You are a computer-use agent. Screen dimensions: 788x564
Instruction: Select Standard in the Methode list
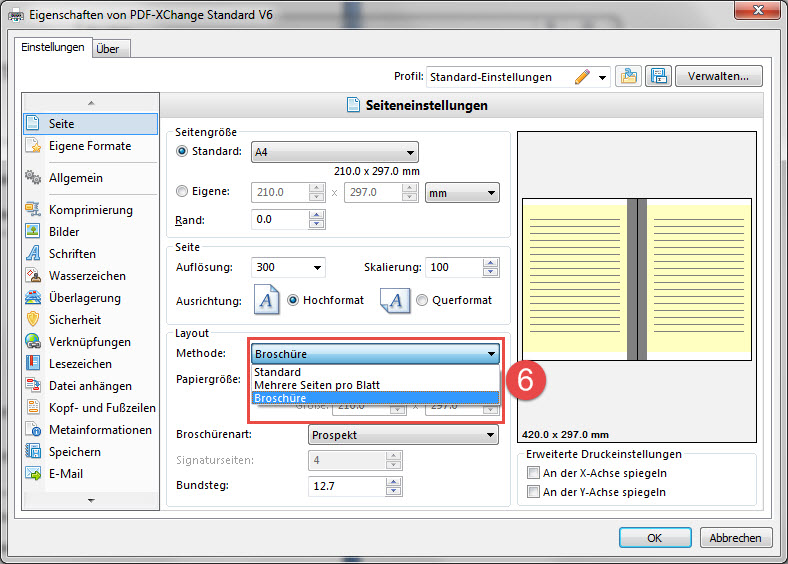[x=375, y=372]
